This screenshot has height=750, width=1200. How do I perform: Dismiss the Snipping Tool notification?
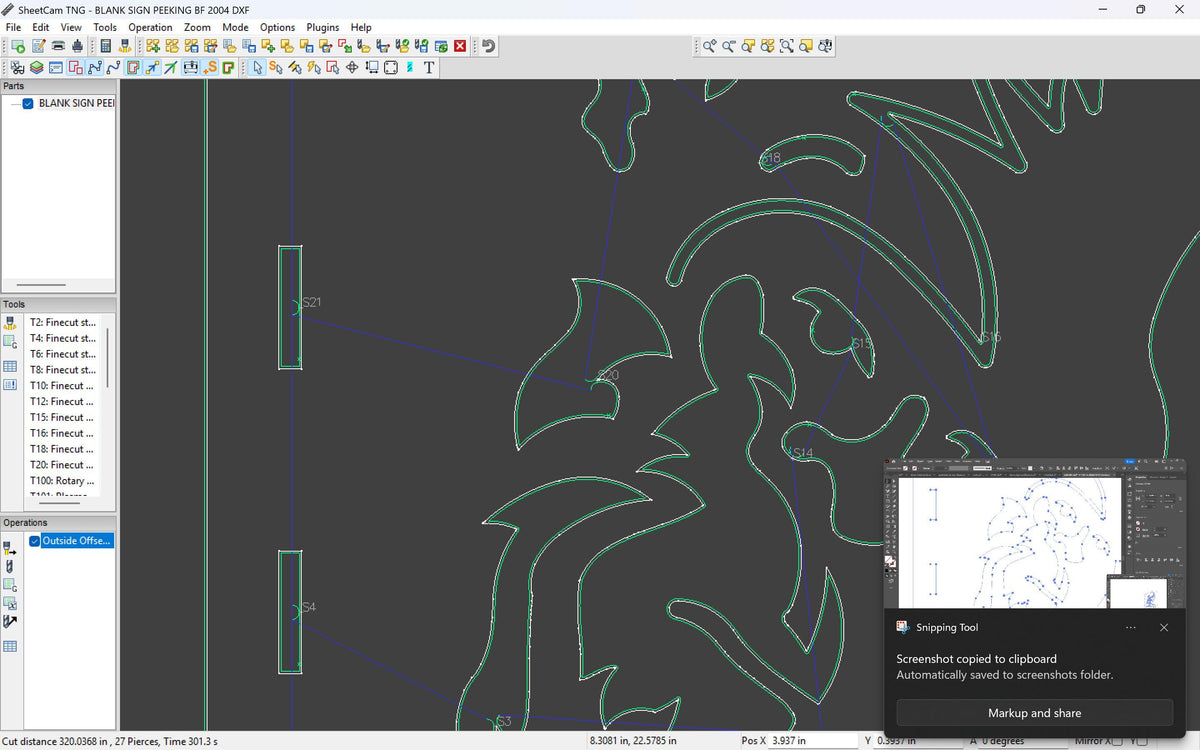(x=1163, y=627)
